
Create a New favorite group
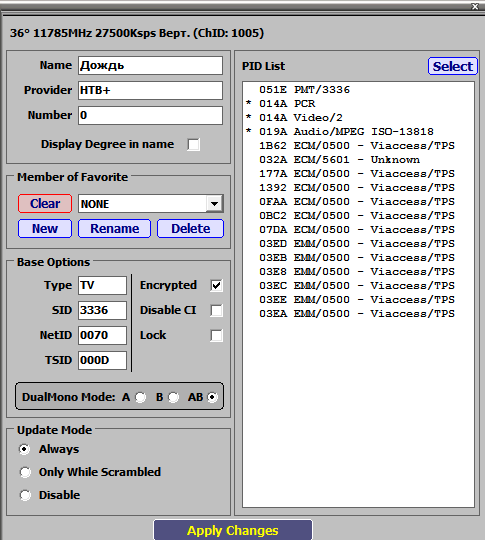(45, 229)
